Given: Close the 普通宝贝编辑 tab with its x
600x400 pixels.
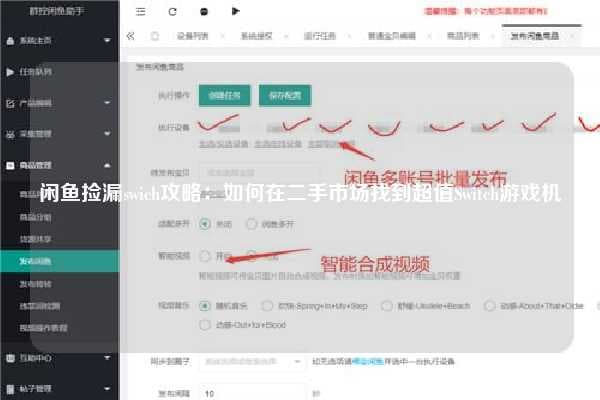Looking at the screenshot, I should pyautogui.click(x=429, y=36).
